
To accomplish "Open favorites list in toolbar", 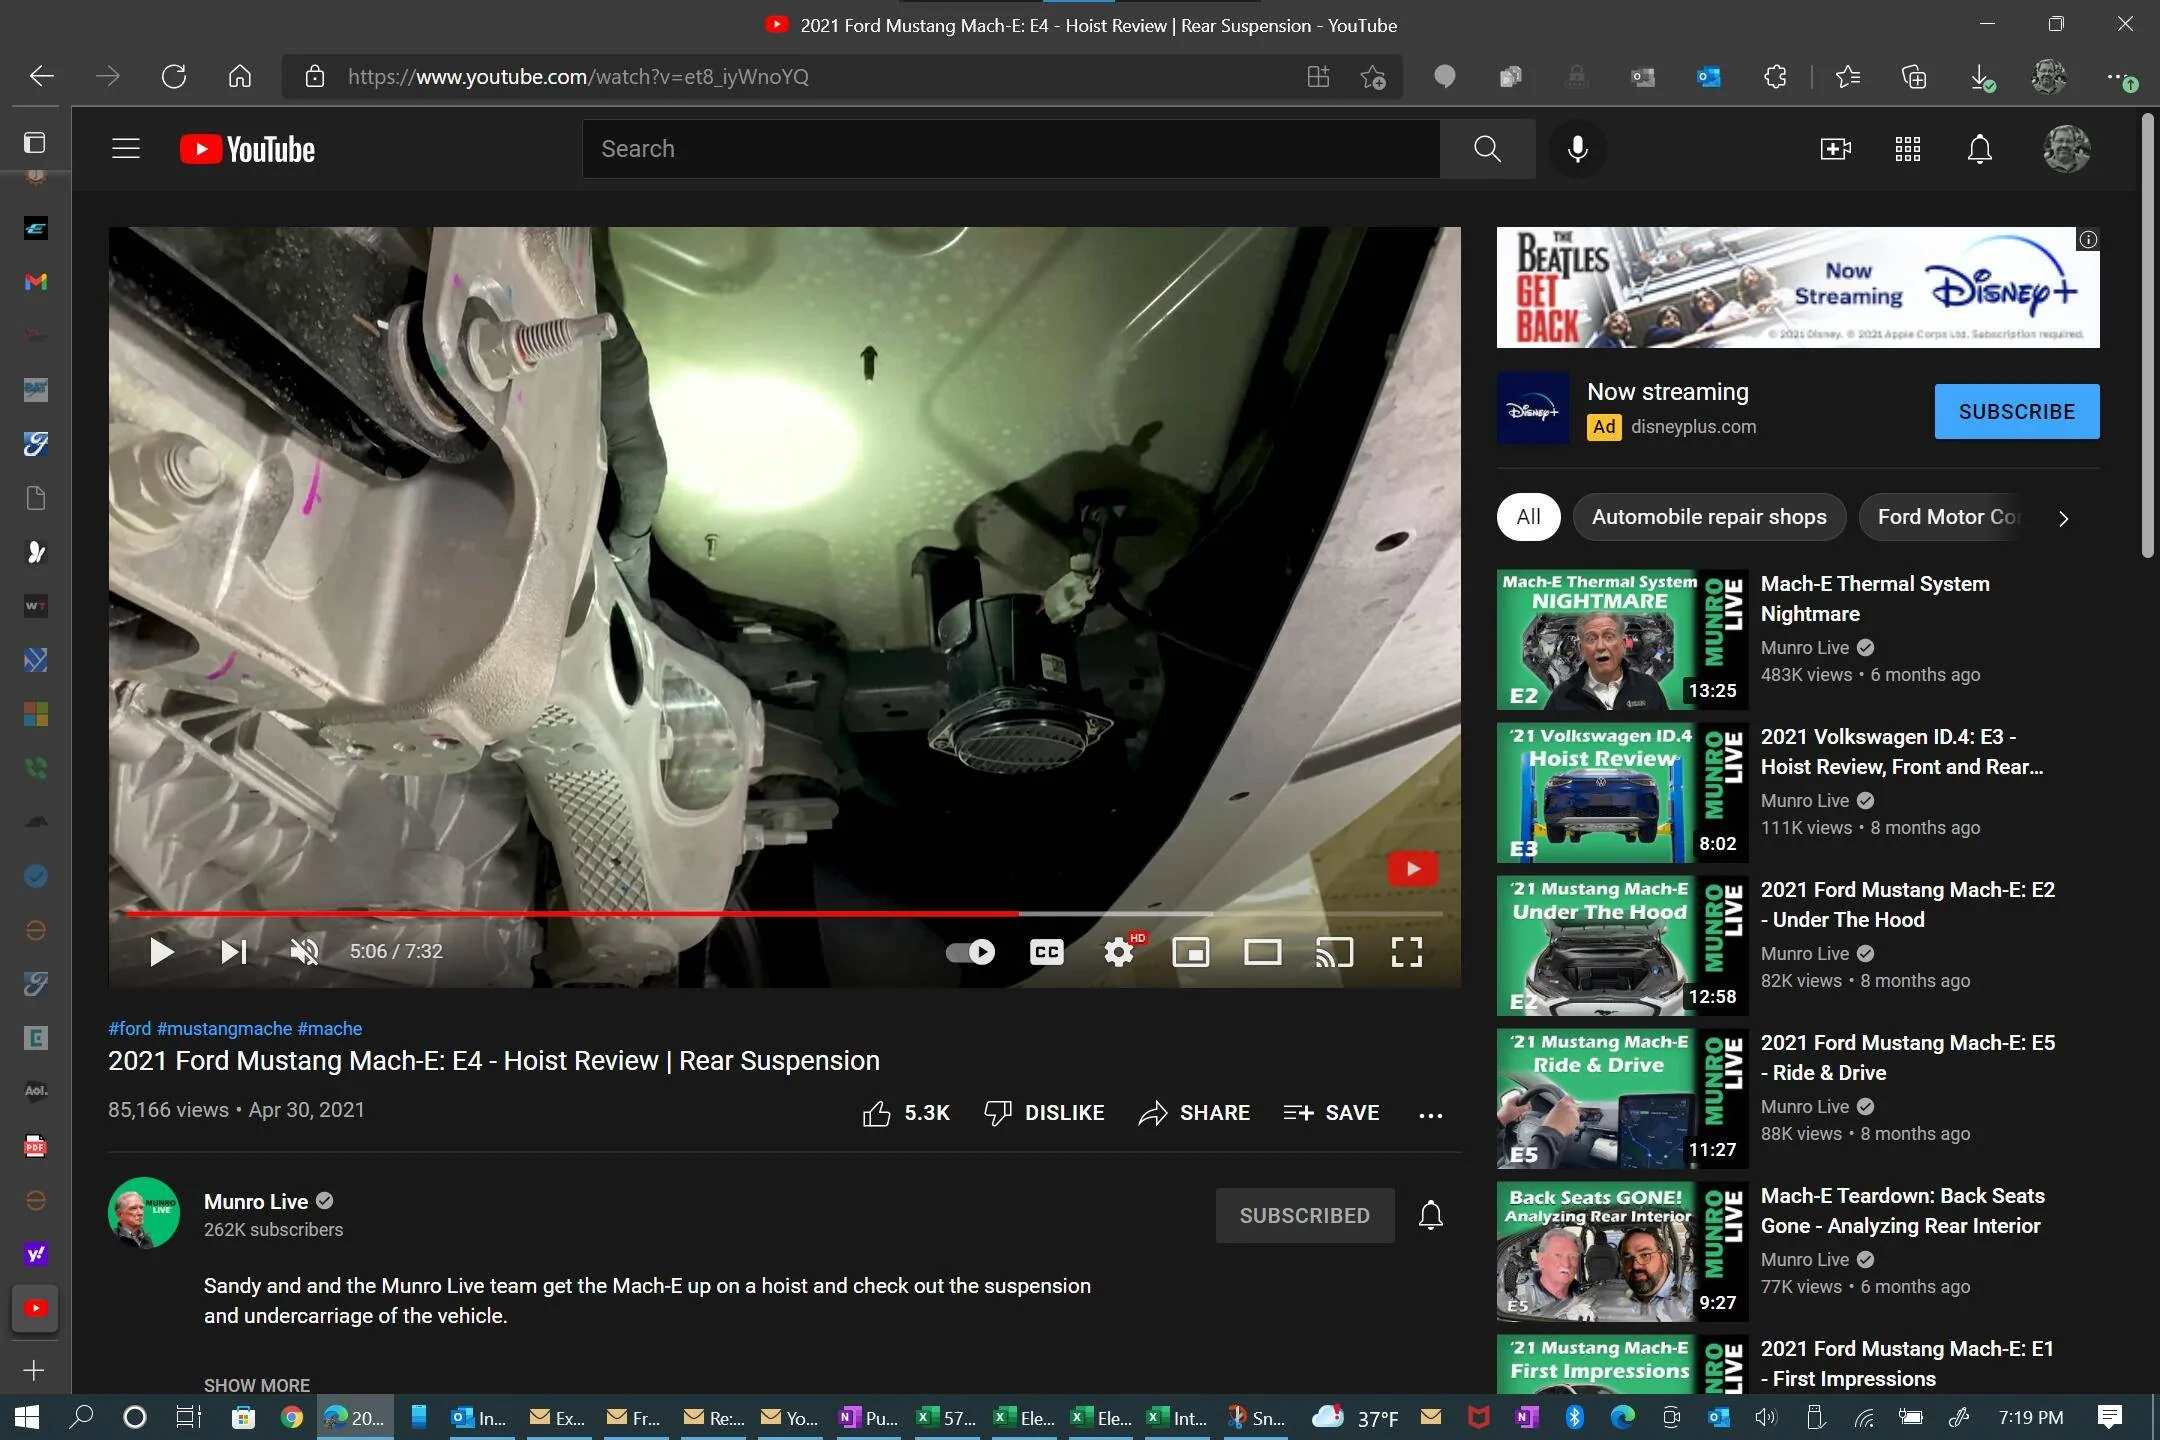I will [1848, 77].
